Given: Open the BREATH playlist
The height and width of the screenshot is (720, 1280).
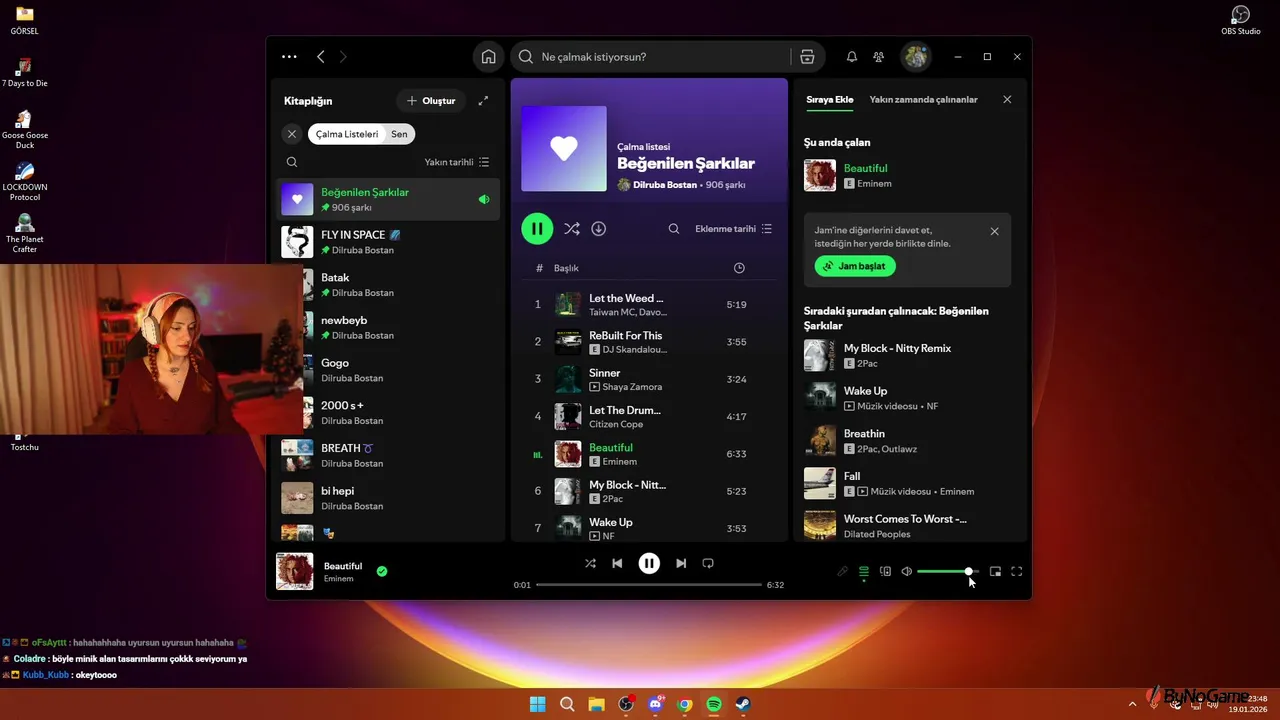Looking at the screenshot, I should point(388,455).
